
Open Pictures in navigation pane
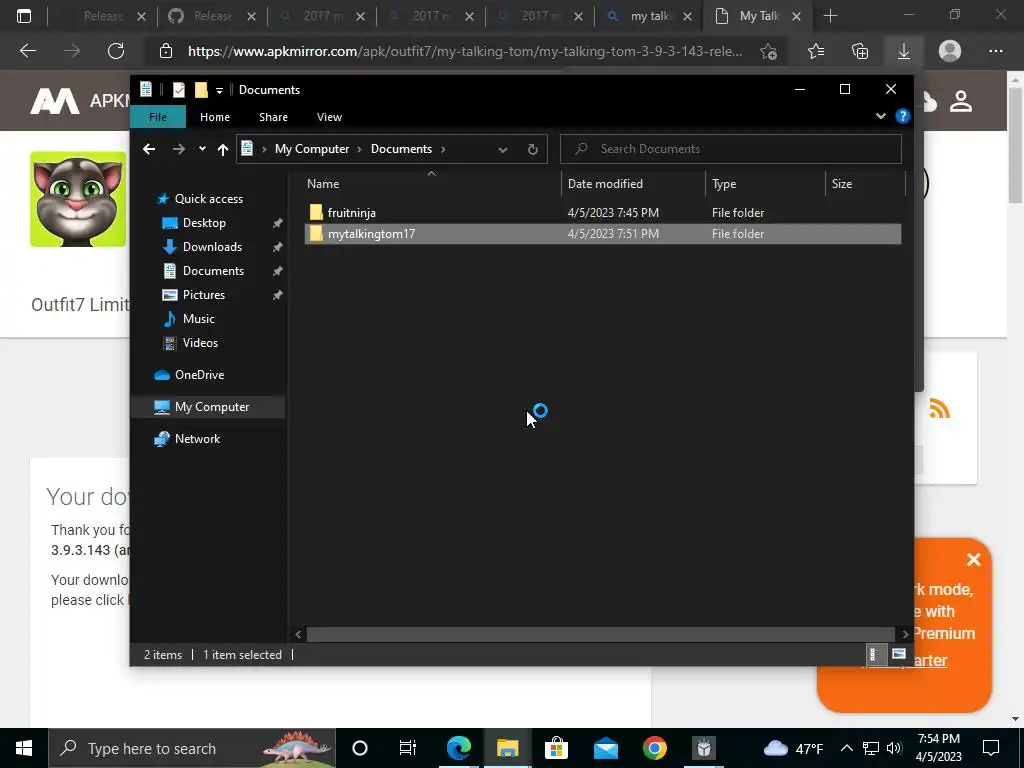(204, 295)
